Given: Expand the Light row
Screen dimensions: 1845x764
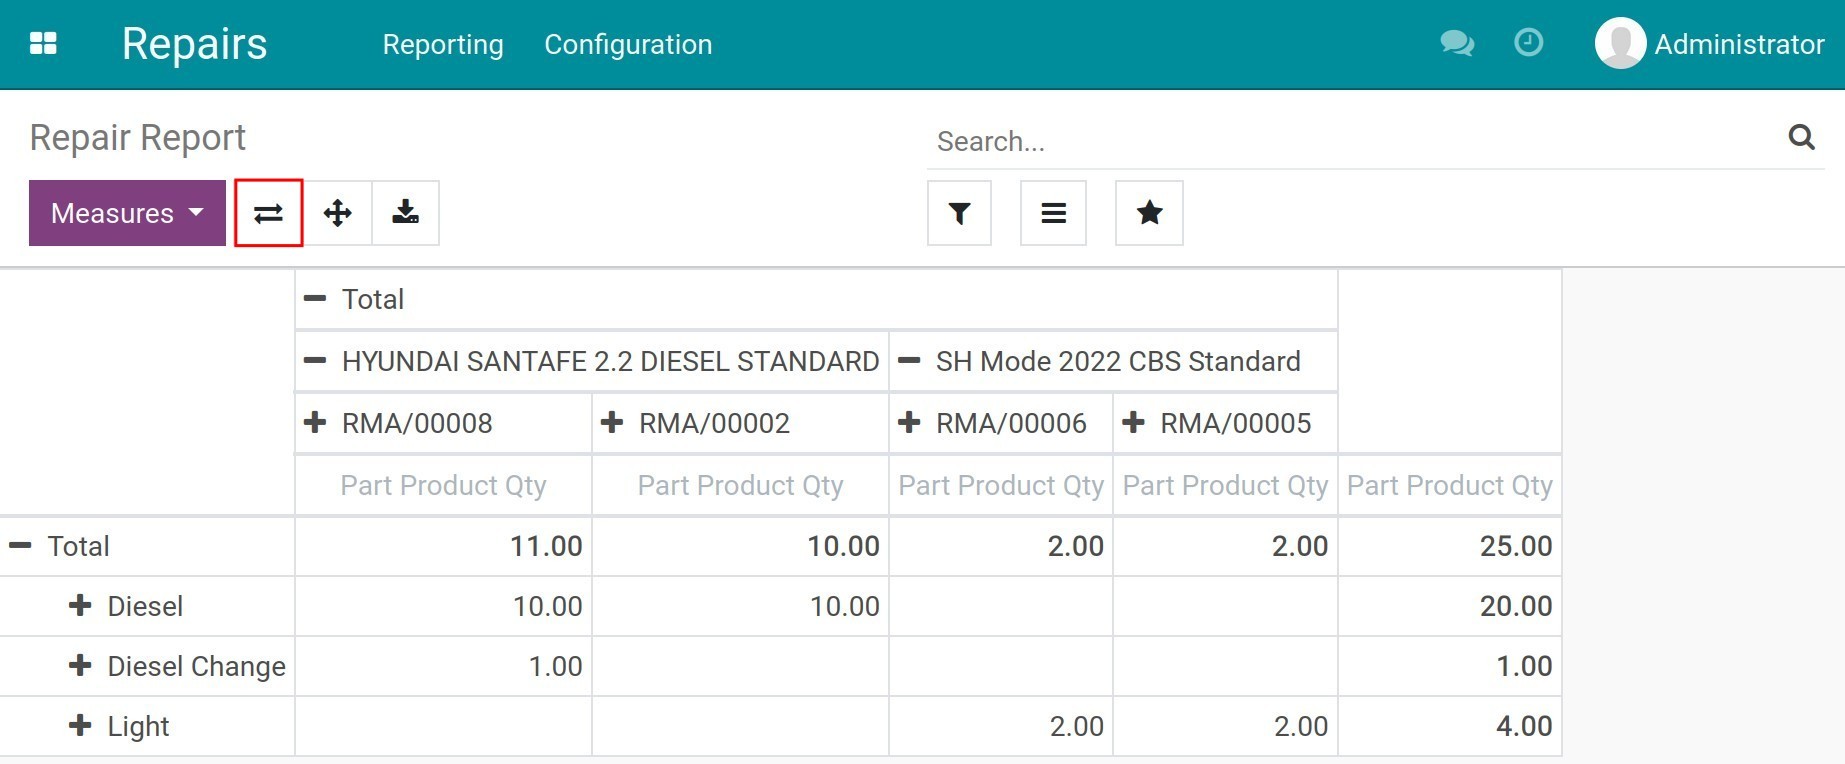Looking at the screenshot, I should pos(80,725).
